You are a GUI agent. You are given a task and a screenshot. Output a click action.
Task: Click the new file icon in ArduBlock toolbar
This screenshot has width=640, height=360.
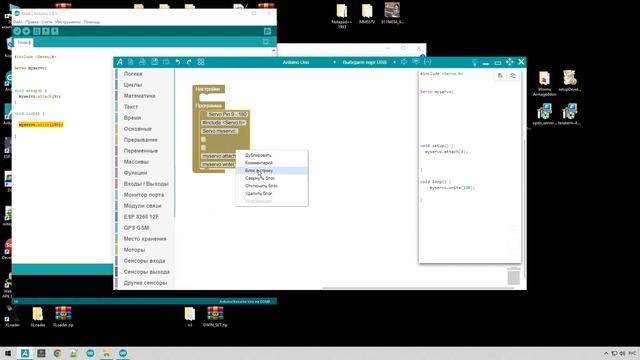coord(131,62)
